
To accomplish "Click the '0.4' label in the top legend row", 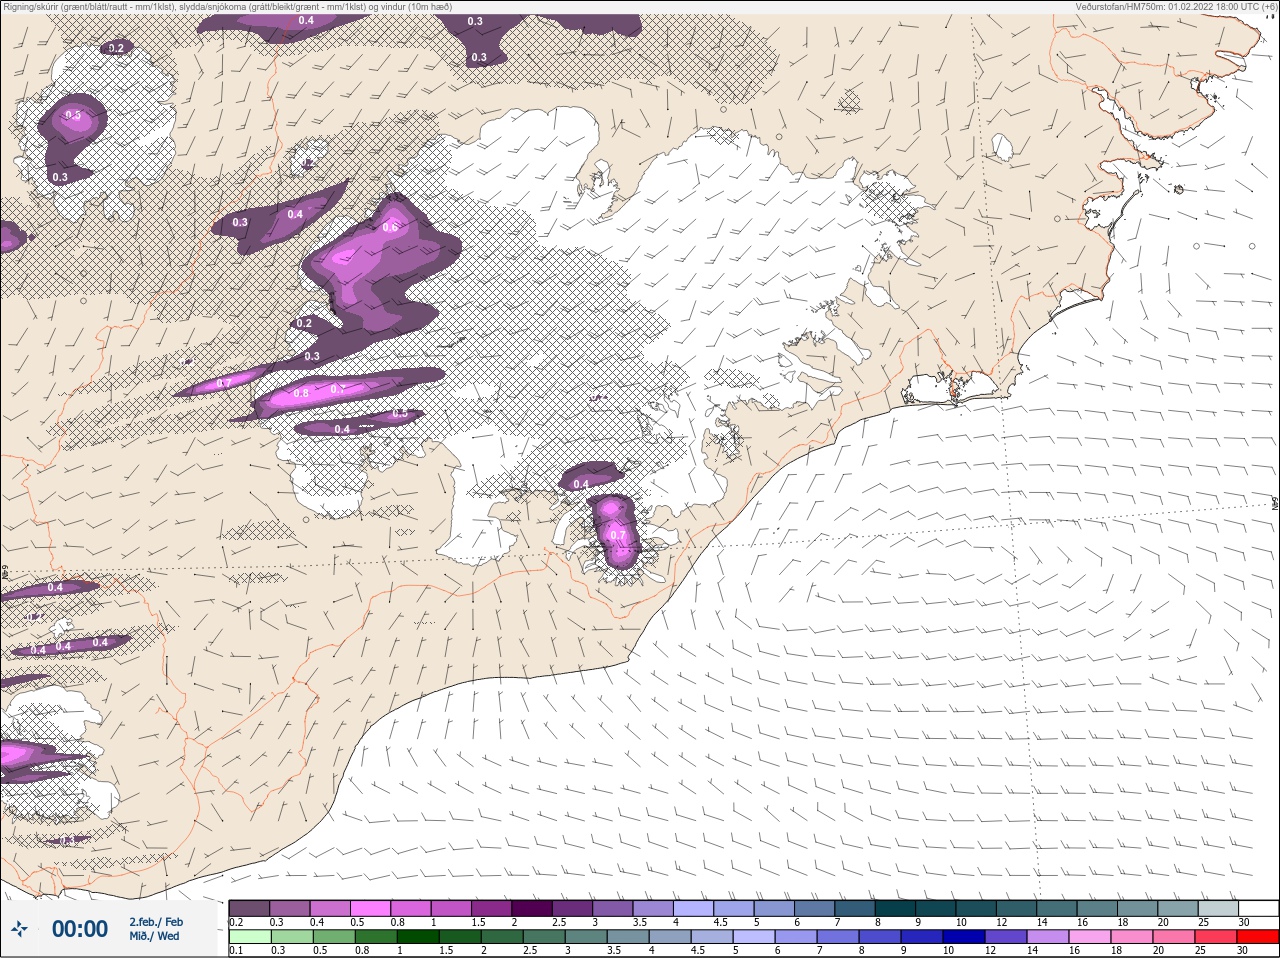I will 317,922.
